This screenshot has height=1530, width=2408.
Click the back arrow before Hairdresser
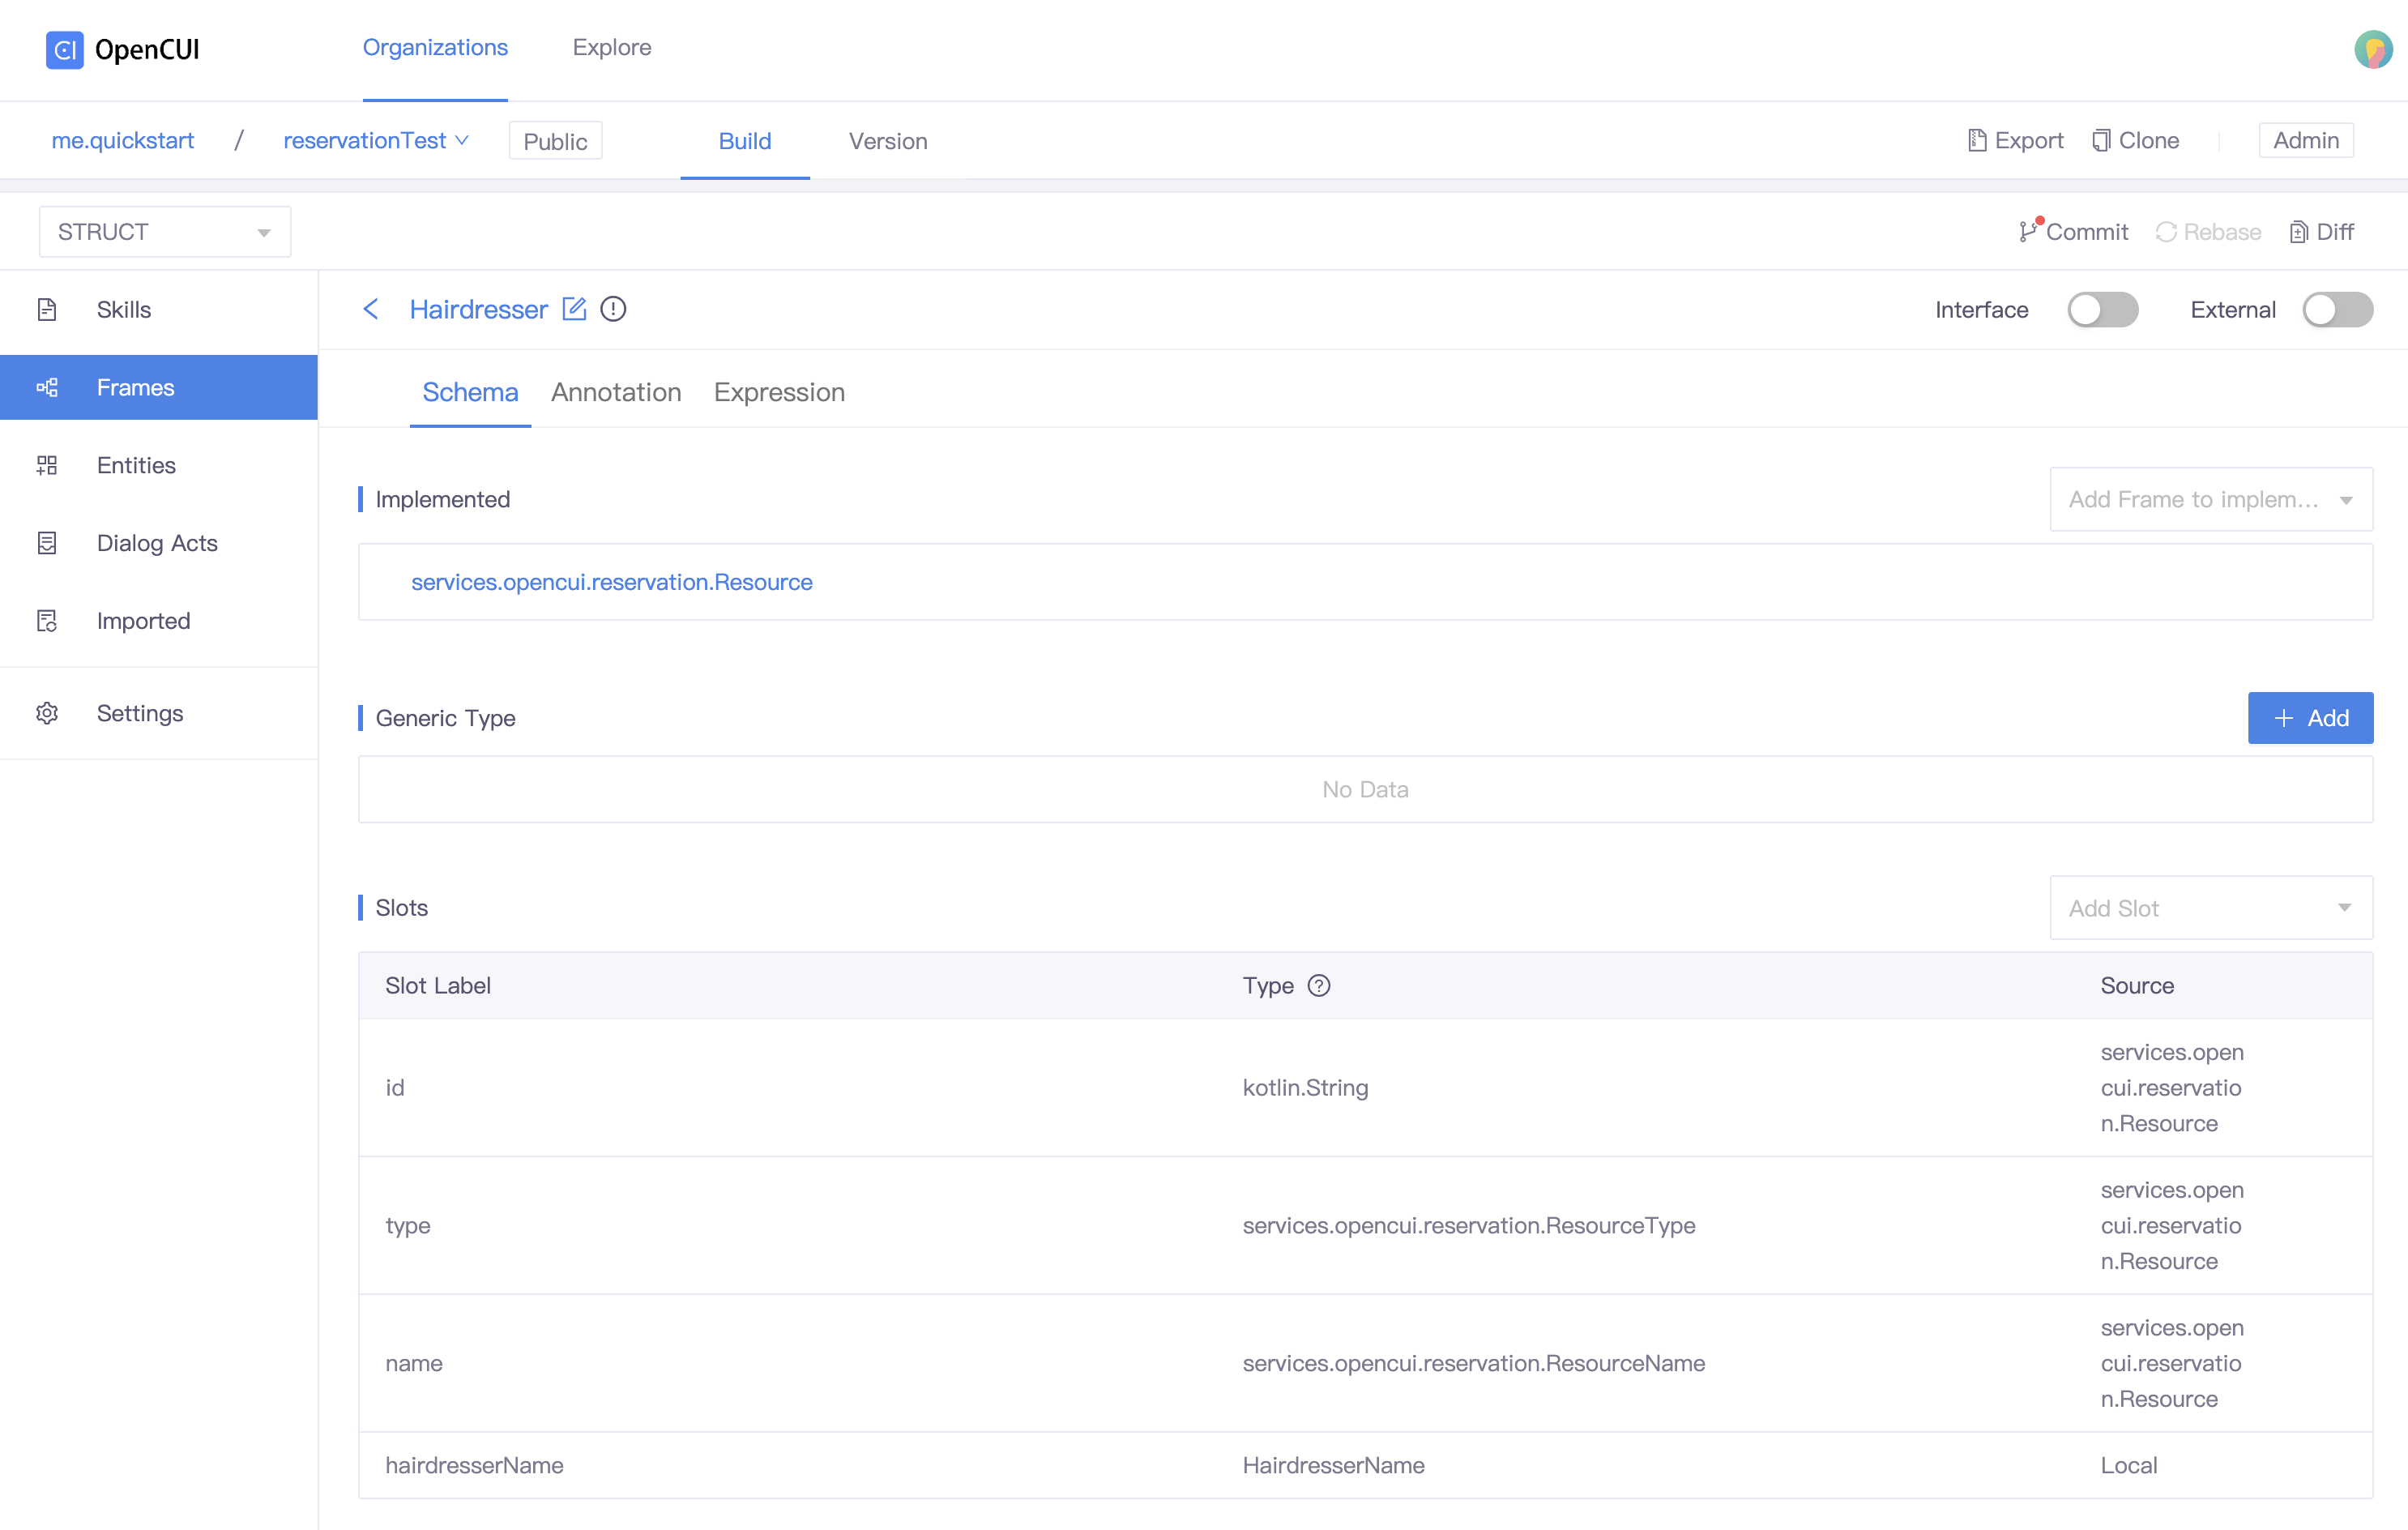click(370, 309)
